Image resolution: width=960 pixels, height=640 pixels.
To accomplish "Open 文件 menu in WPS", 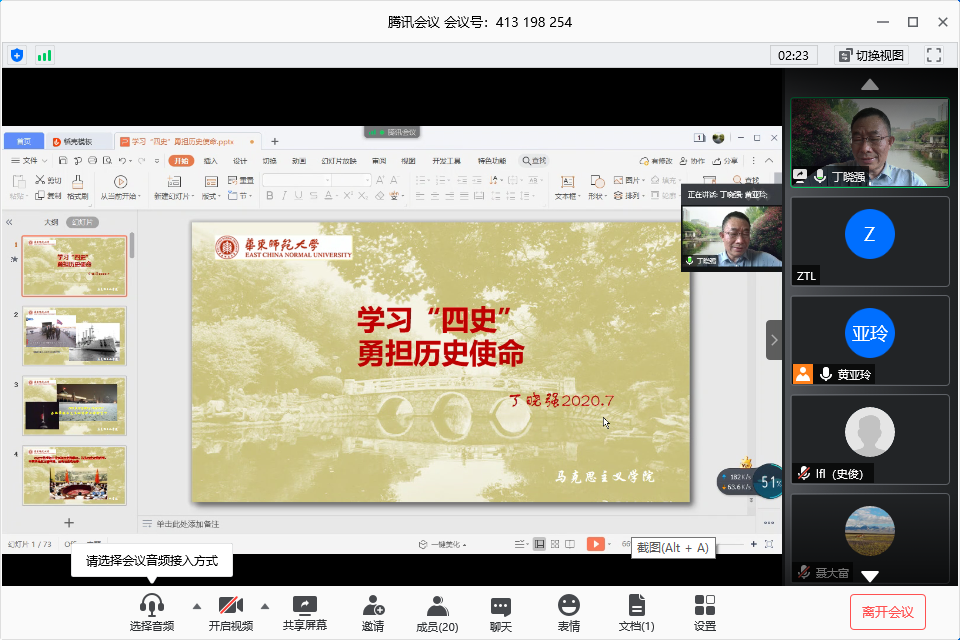I will (x=29, y=160).
